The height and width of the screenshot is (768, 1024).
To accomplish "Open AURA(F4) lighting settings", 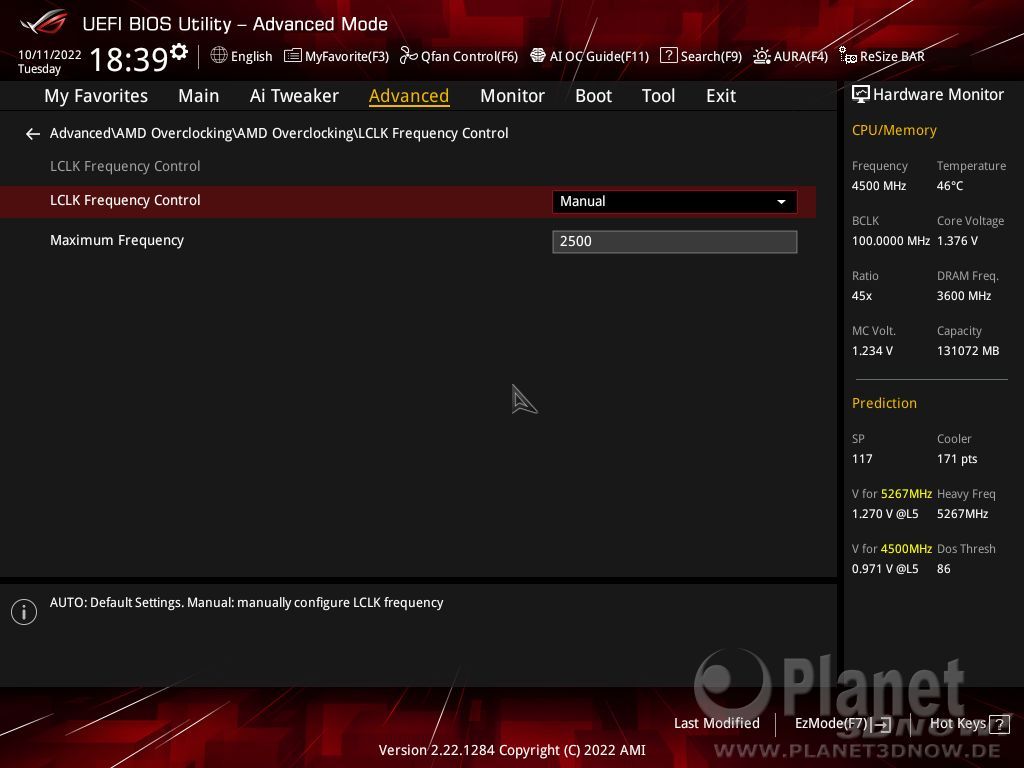I will pyautogui.click(x=791, y=56).
